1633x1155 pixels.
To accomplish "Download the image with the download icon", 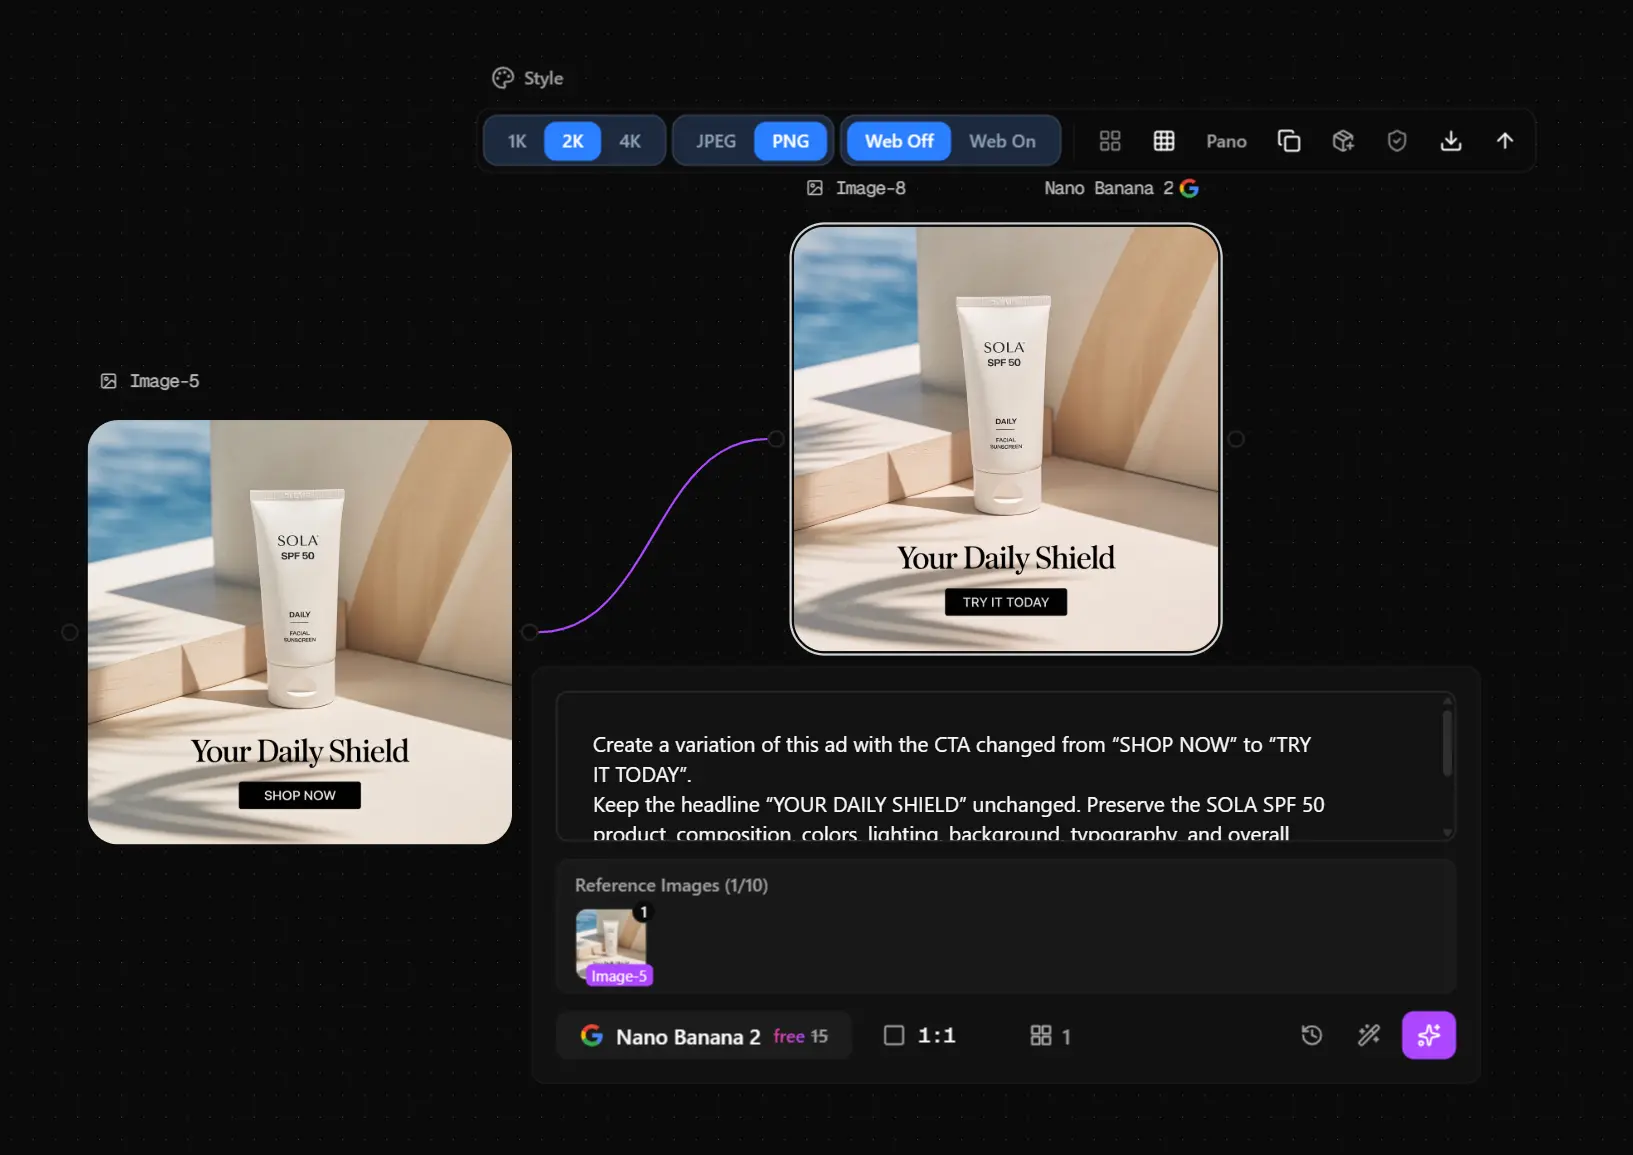I will click(1451, 141).
